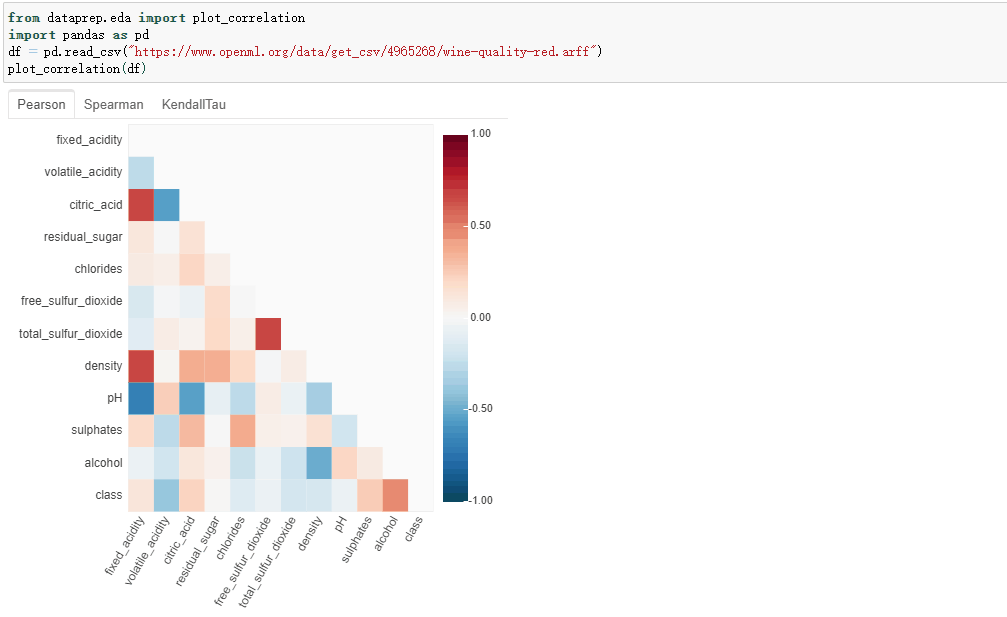Click the density label on y-axis
This screenshot has width=1007, height=617.
(x=103, y=366)
